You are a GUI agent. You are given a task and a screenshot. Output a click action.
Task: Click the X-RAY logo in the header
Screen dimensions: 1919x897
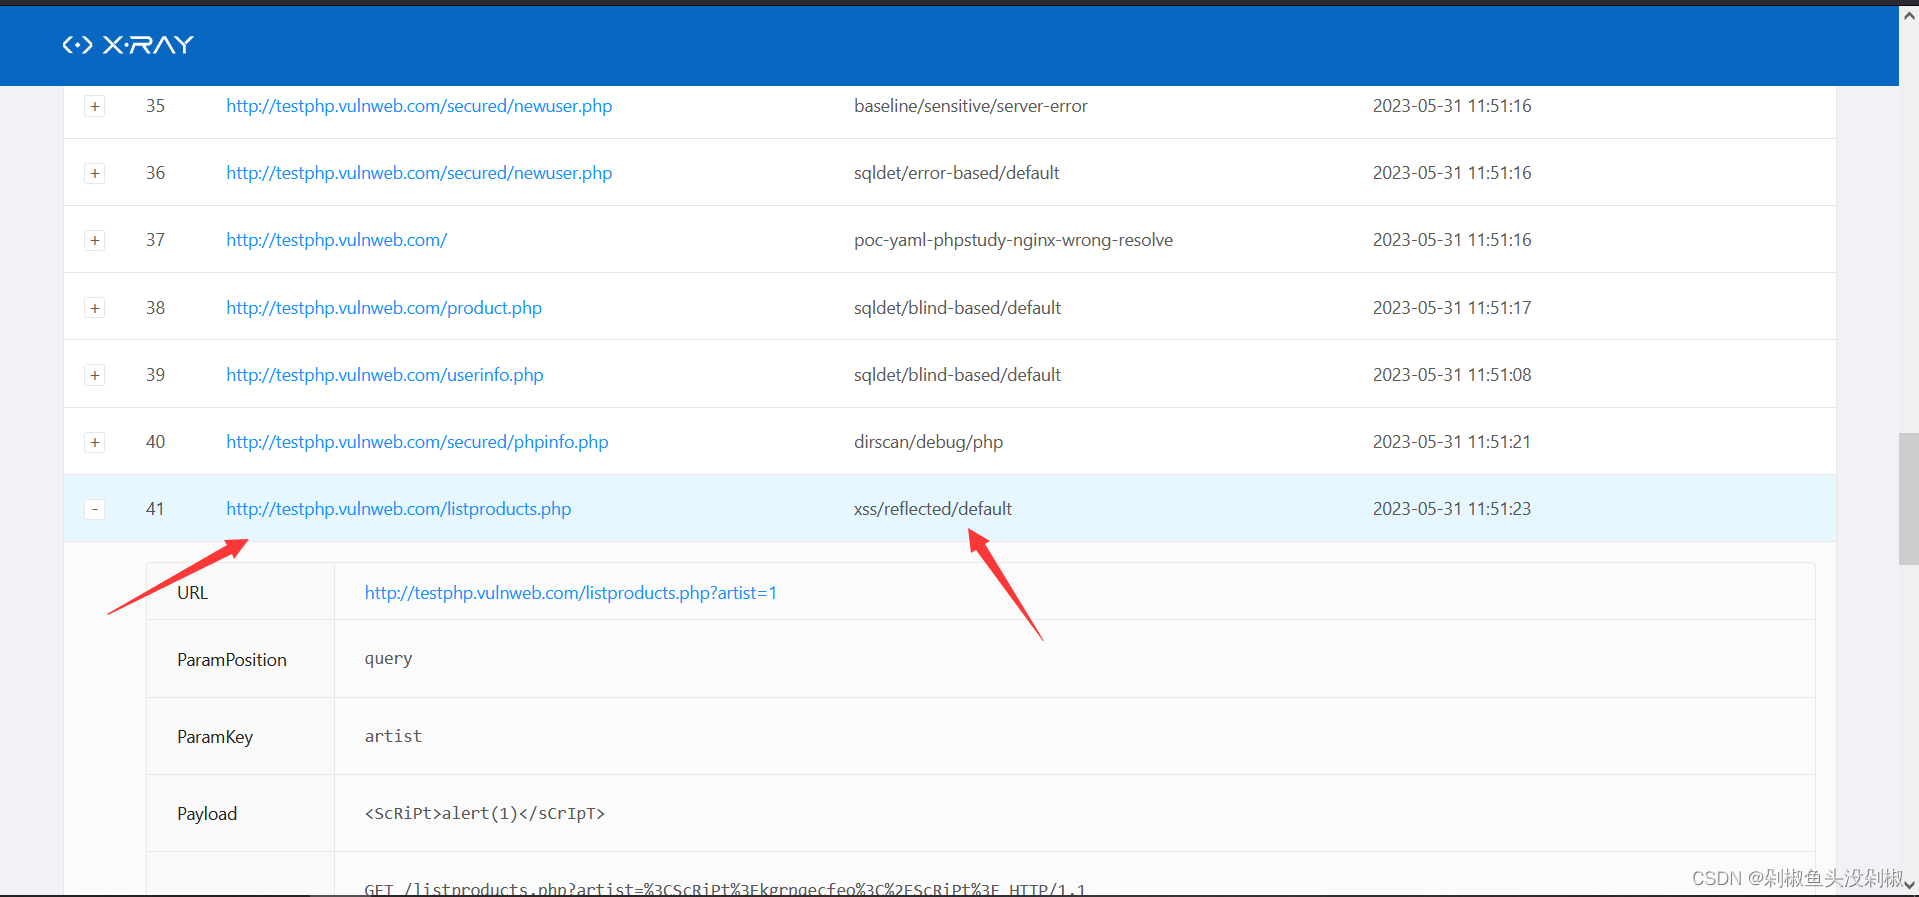[x=128, y=45]
